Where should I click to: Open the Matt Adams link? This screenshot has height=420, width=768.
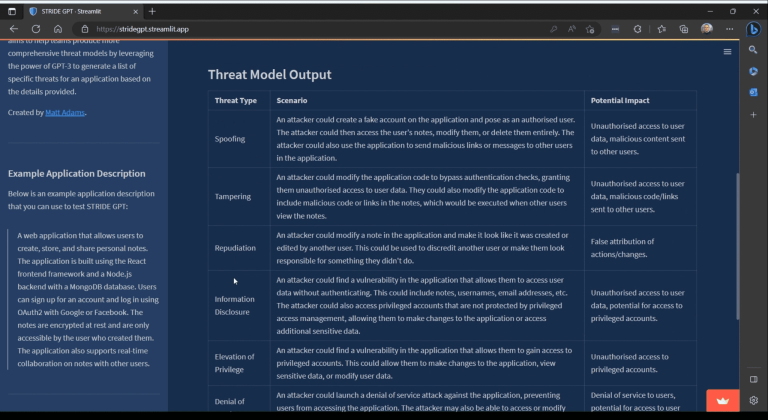65,113
